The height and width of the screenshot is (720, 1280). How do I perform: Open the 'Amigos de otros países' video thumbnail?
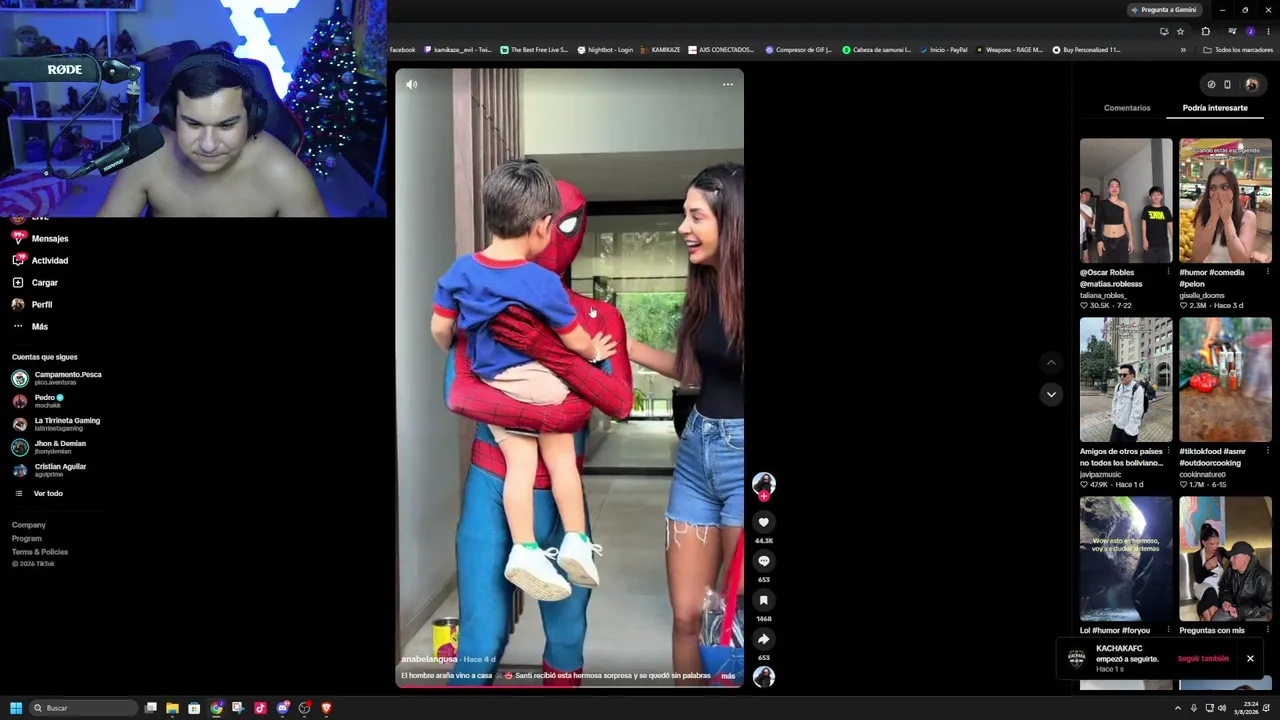pyautogui.click(x=1126, y=380)
